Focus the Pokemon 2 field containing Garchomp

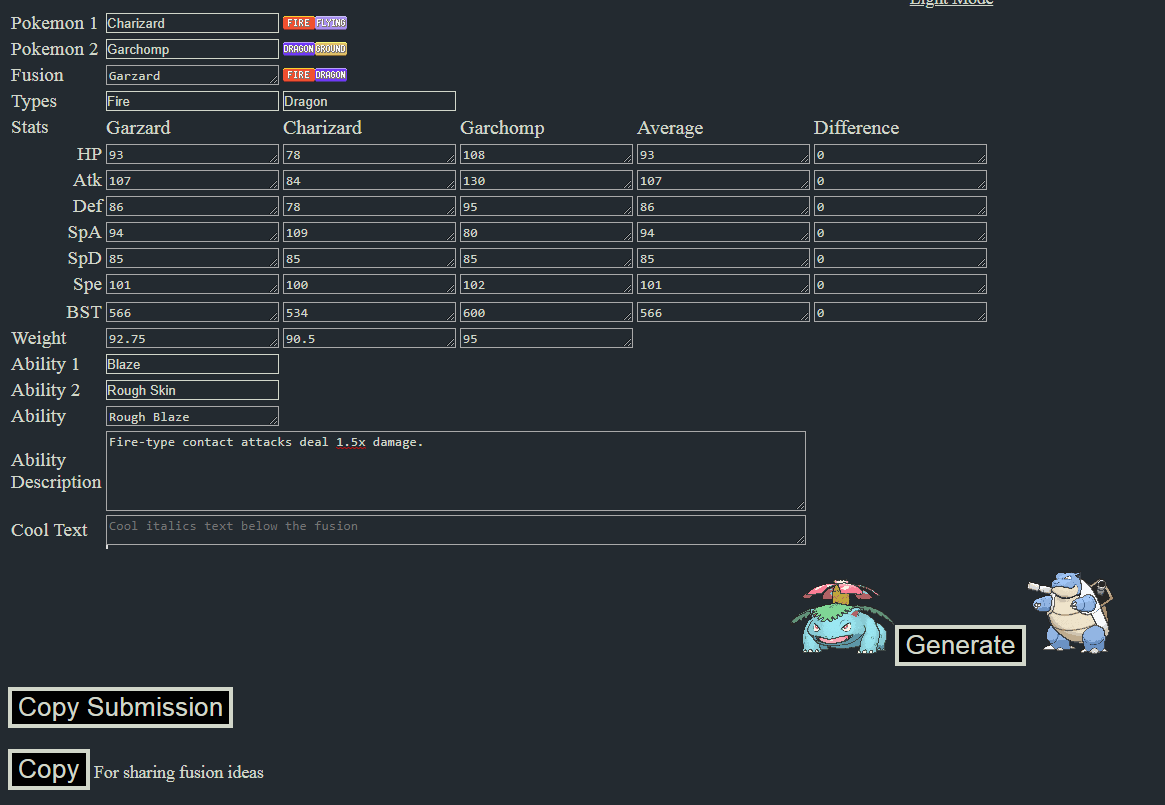pos(192,49)
